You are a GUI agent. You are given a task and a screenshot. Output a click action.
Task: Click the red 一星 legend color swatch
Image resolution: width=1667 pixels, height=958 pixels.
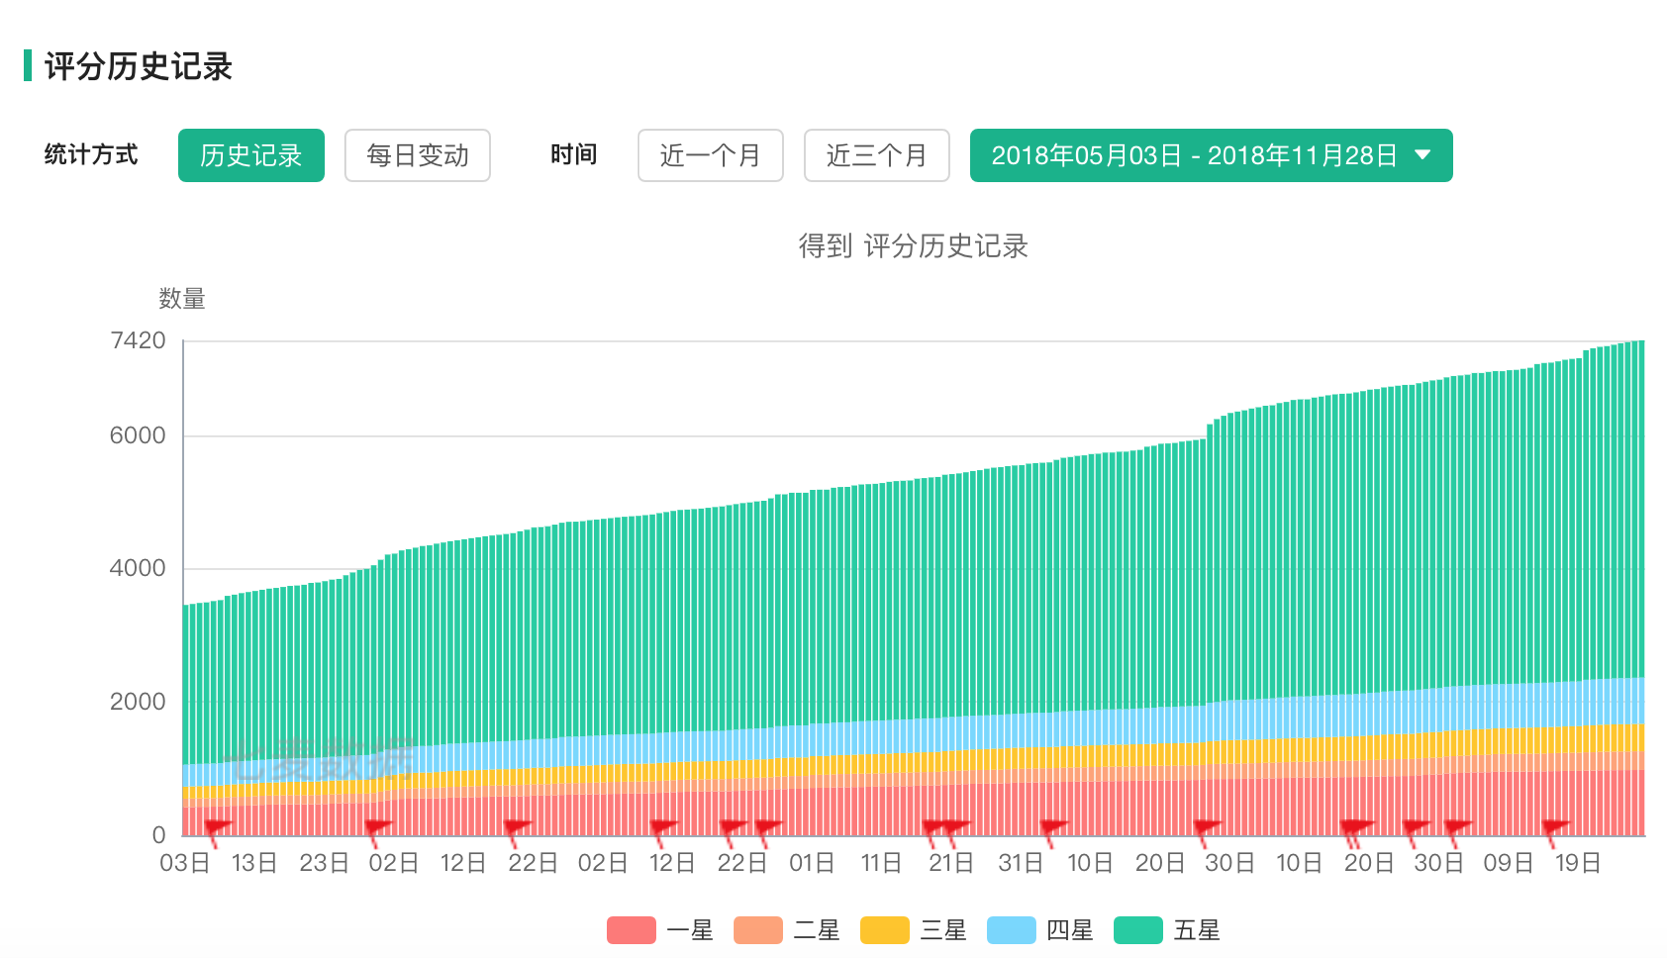tap(631, 930)
